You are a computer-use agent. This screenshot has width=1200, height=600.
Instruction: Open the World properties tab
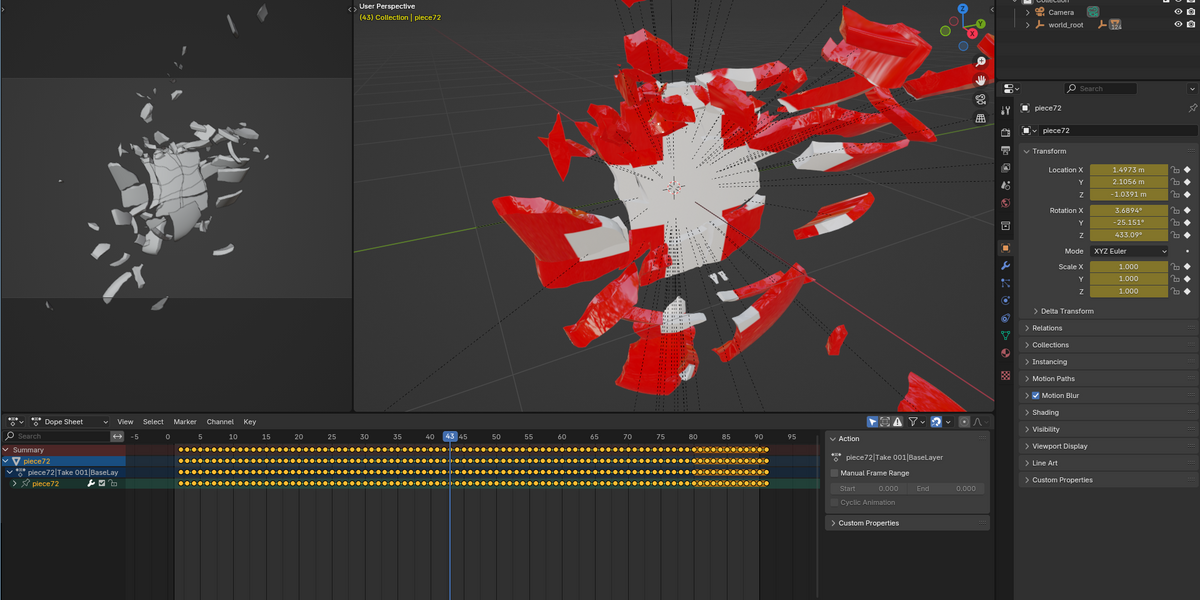coord(1005,203)
